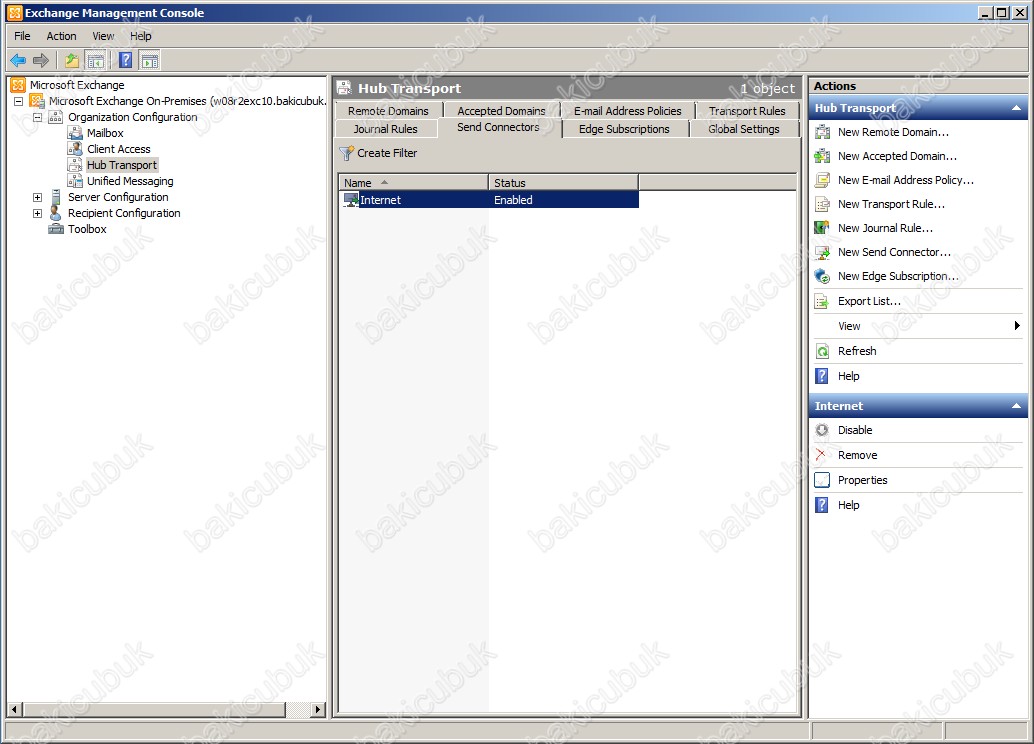
Task: Open the Action menu
Action: pyautogui.click(x=61, y=36)
